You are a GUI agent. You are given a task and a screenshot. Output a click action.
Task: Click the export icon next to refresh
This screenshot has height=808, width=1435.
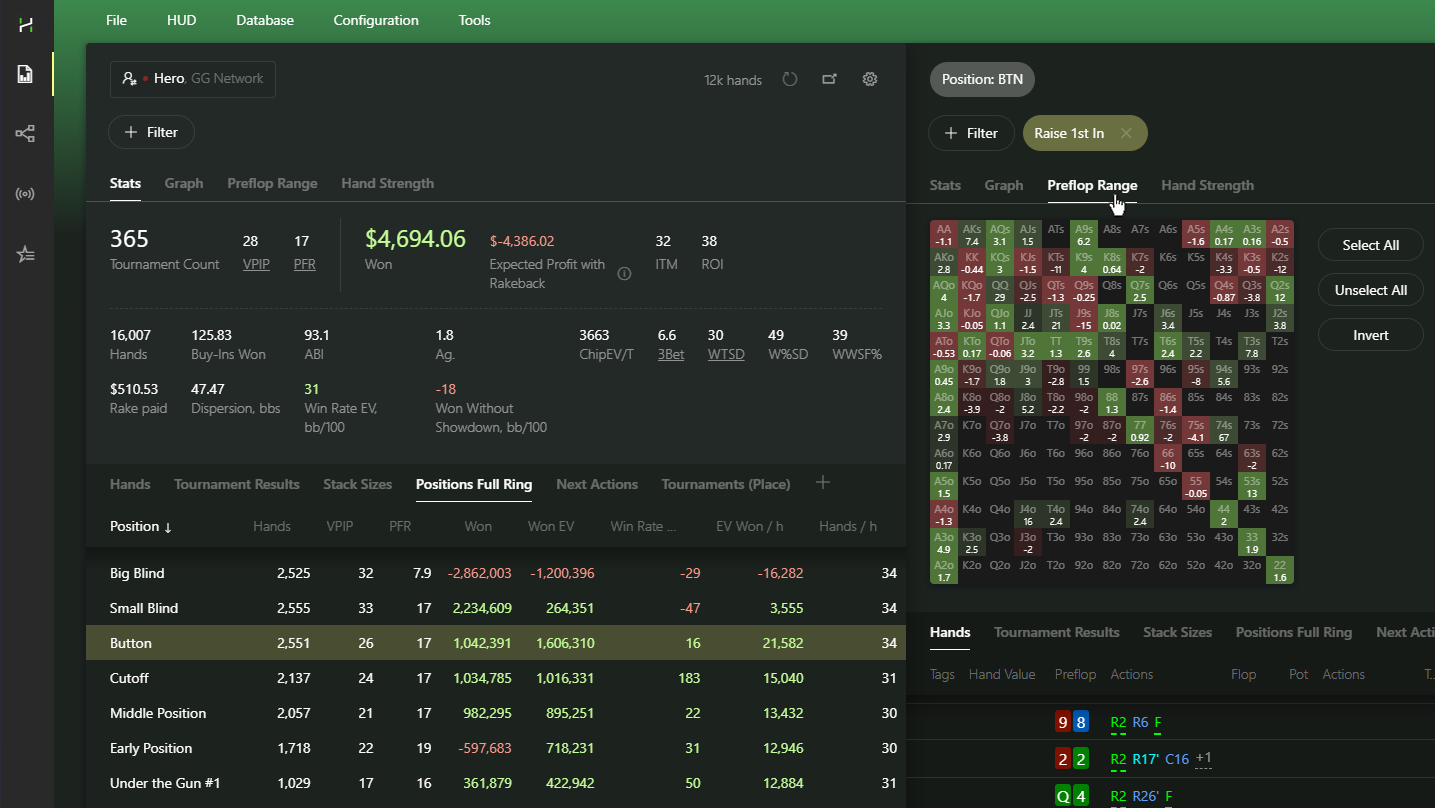[829, 79]
